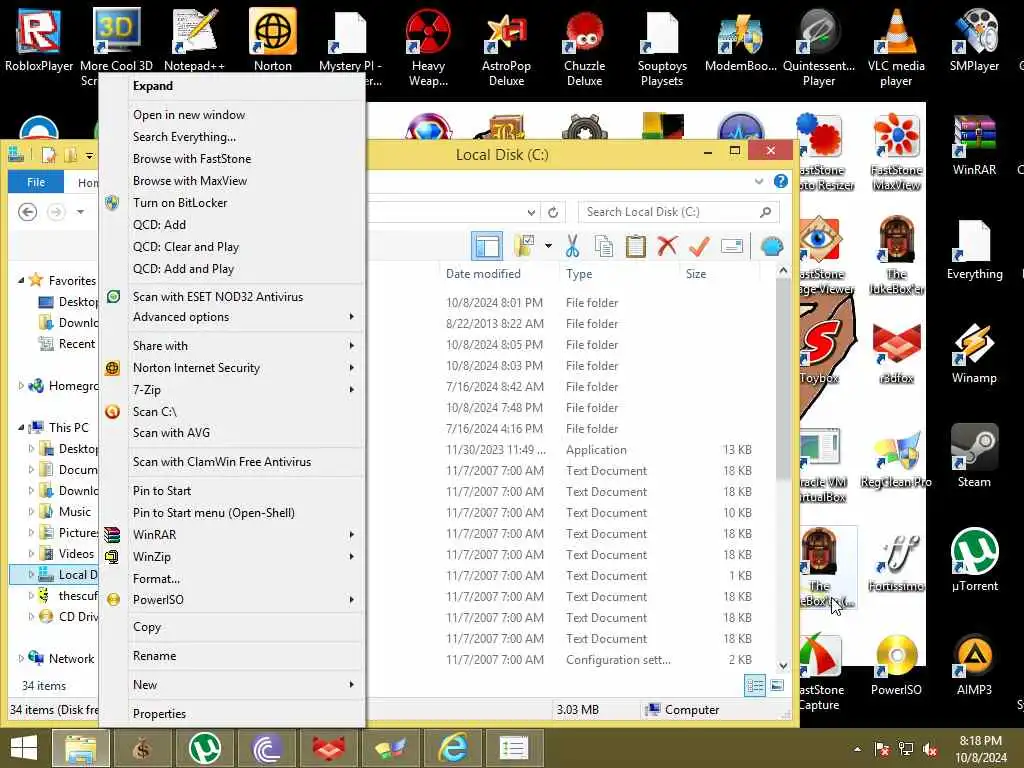Click the Forward navigation button
The width and height of the screenshot is (1024, 768).
pyautogui.click(x=56, y=212)
